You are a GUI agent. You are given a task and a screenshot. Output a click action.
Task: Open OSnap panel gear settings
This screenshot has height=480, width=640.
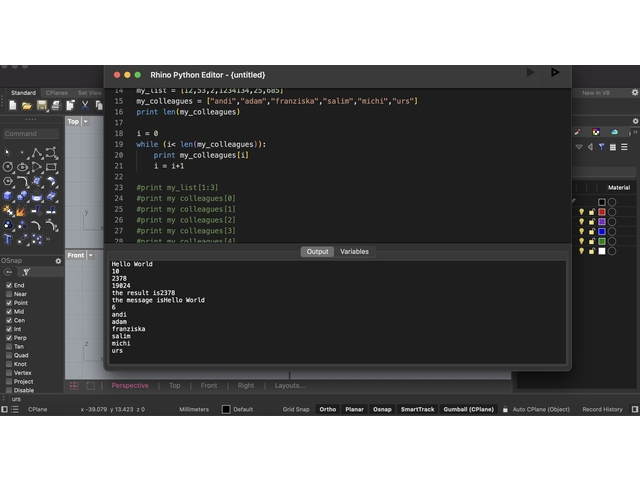(x=58, y=261)
